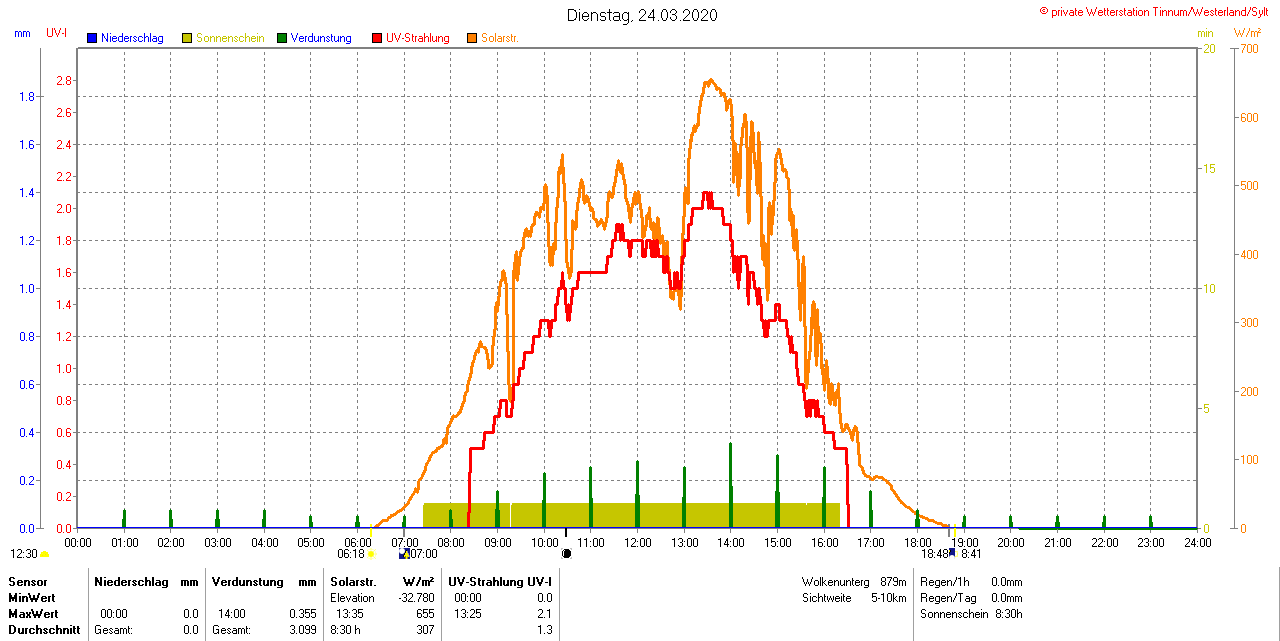1280x641 pixels.
Task: Click the 06:00 time axis label
Action: point(358,543)
